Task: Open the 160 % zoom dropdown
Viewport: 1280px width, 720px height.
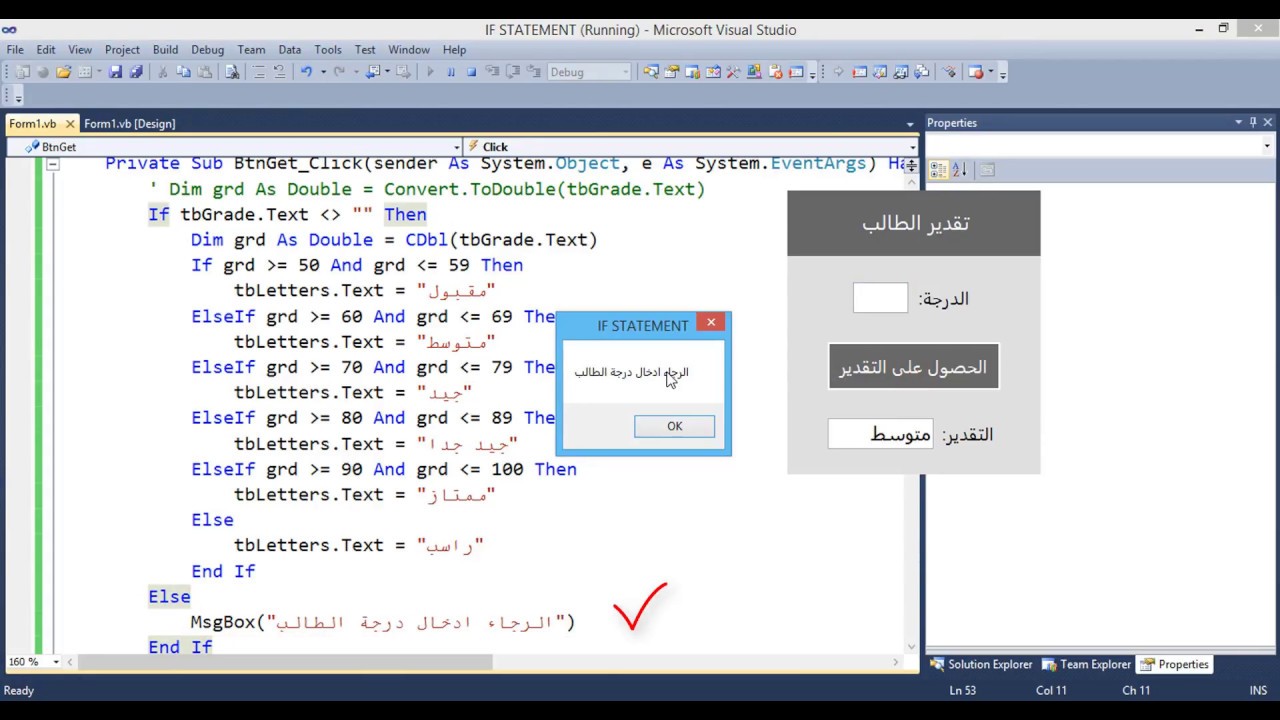Action: 56,662
